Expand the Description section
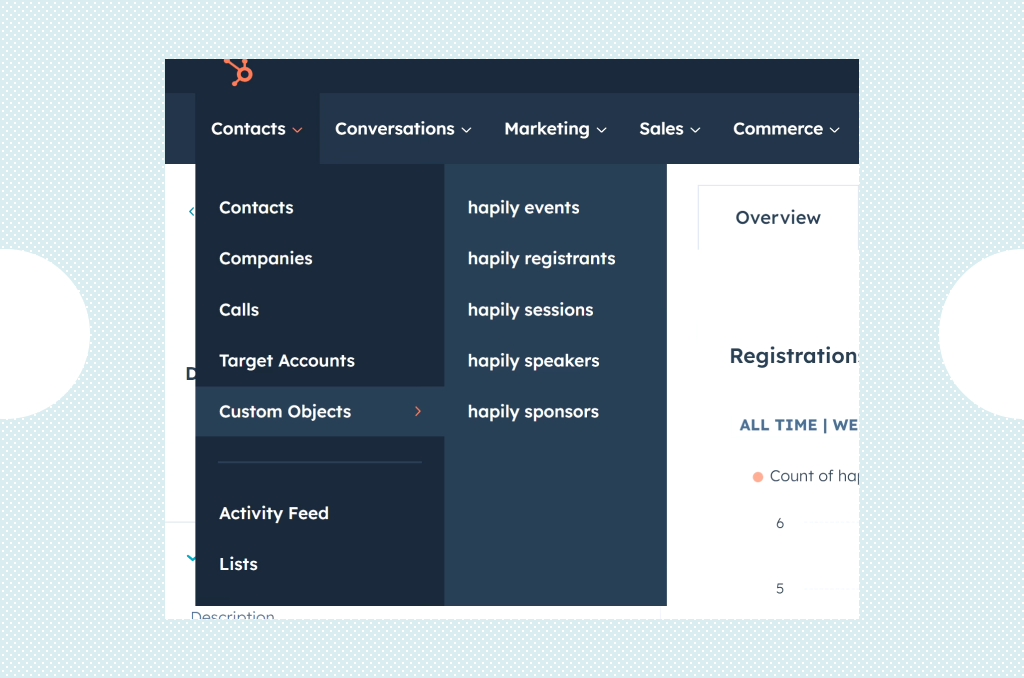The height and width of the screenshot is (678, 1024). (190, 560)
